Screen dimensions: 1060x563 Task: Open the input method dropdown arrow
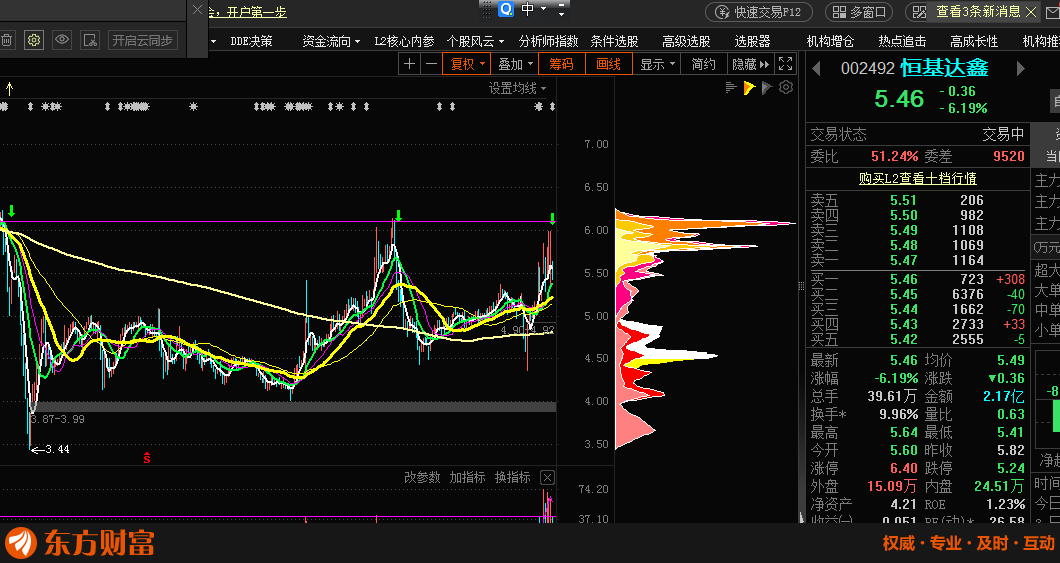point(543,9)
